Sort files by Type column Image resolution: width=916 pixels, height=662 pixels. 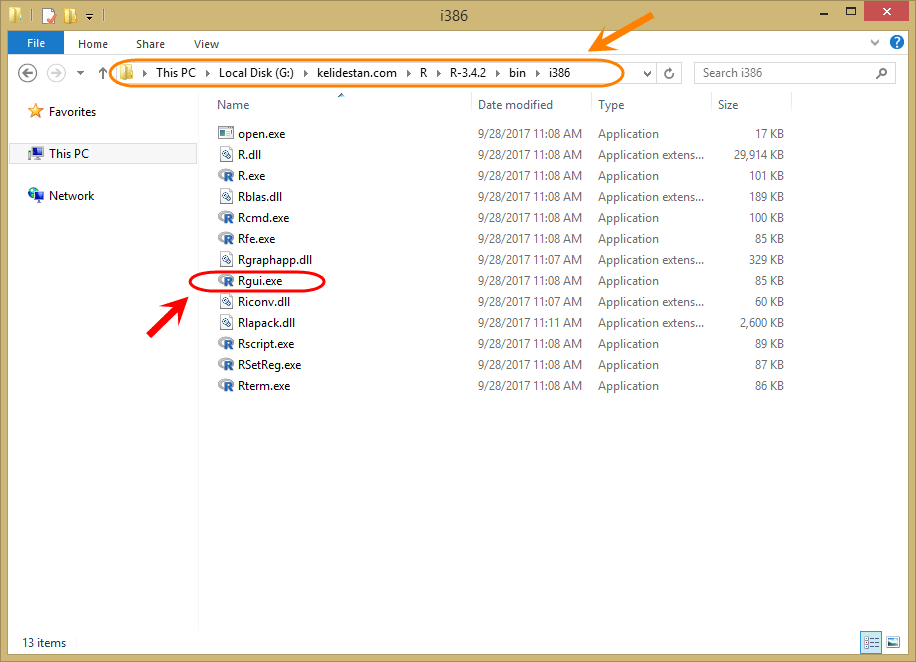point(611,105)
